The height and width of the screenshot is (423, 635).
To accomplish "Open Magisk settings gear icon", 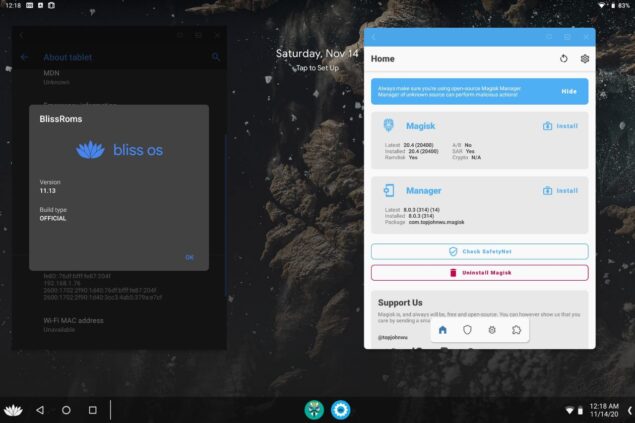I will (x=585, y=59).
